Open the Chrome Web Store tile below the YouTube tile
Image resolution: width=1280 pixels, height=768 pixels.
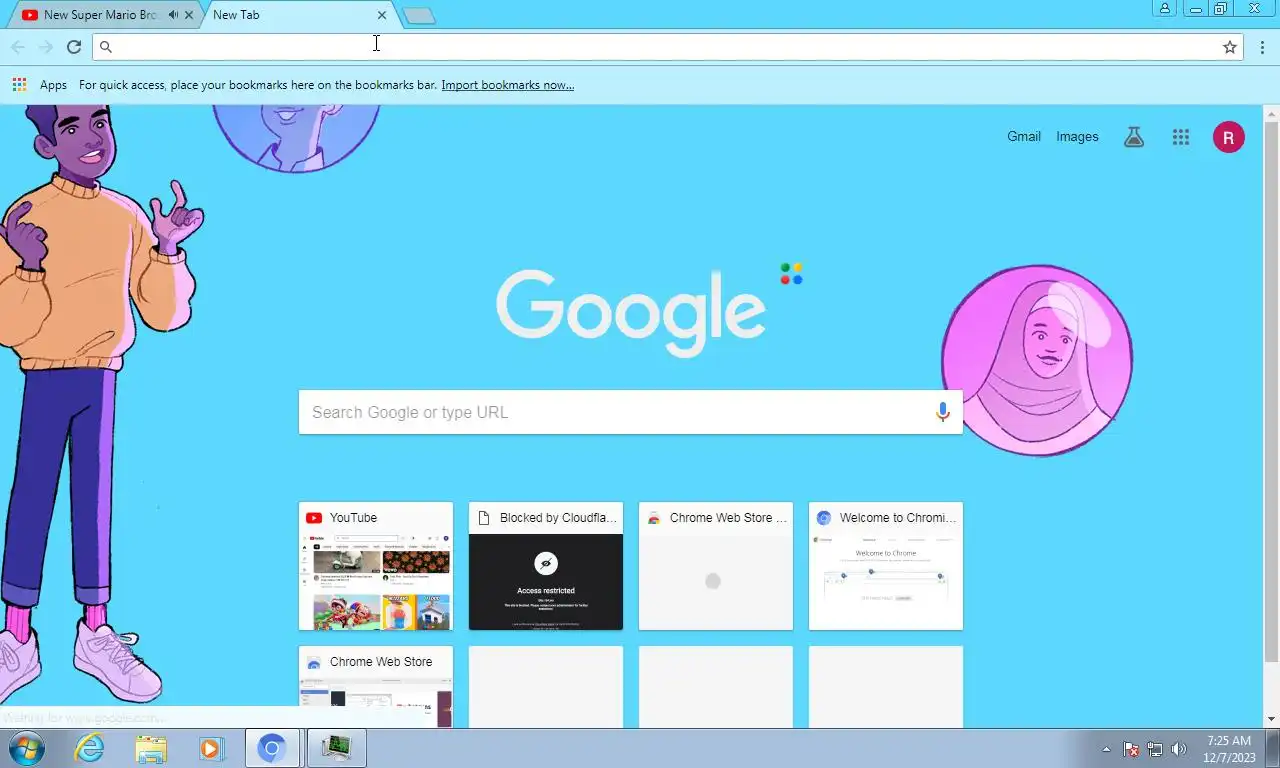pyautogui.click(x=376, y=687)
